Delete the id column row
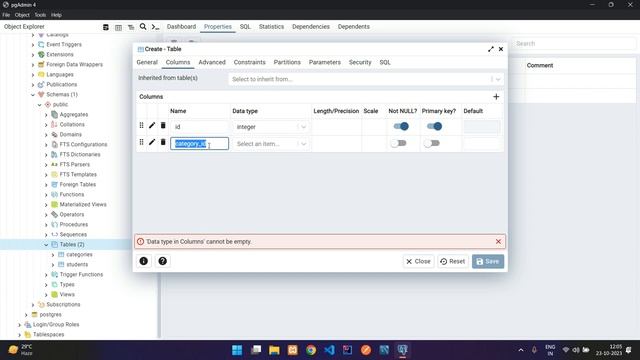Viewport: 640px width, 360px height. click(163, 125)
